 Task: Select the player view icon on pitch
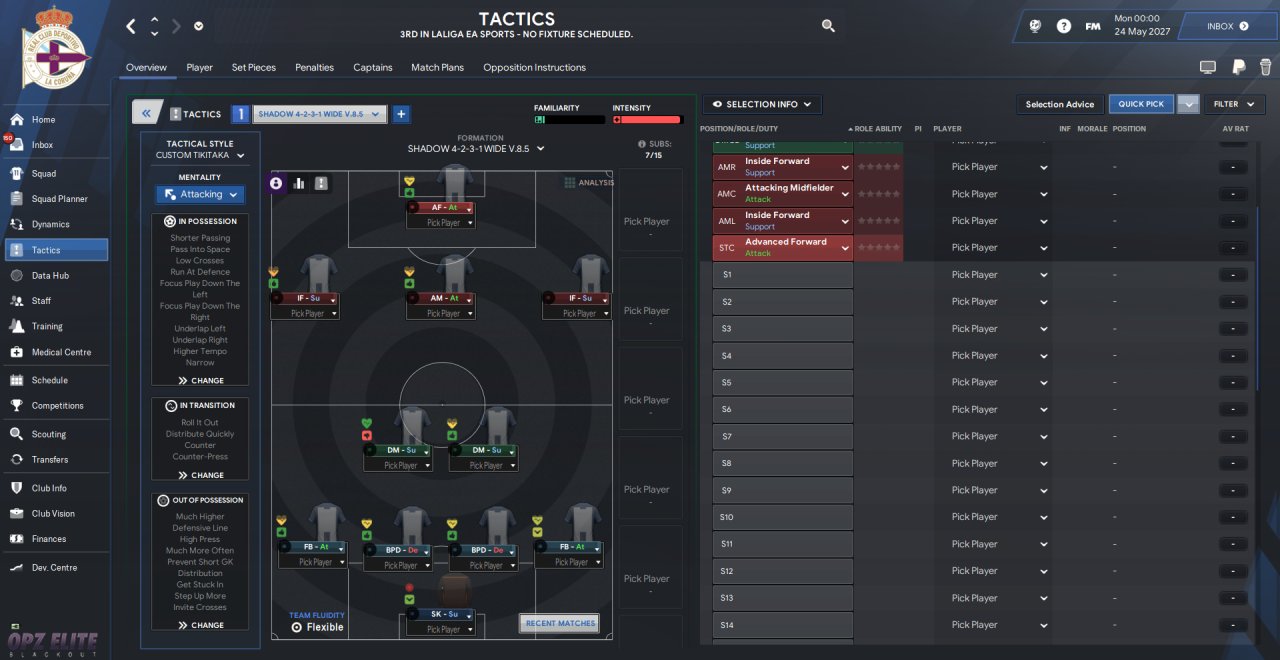pyautogui.click(x=276, y=183)
